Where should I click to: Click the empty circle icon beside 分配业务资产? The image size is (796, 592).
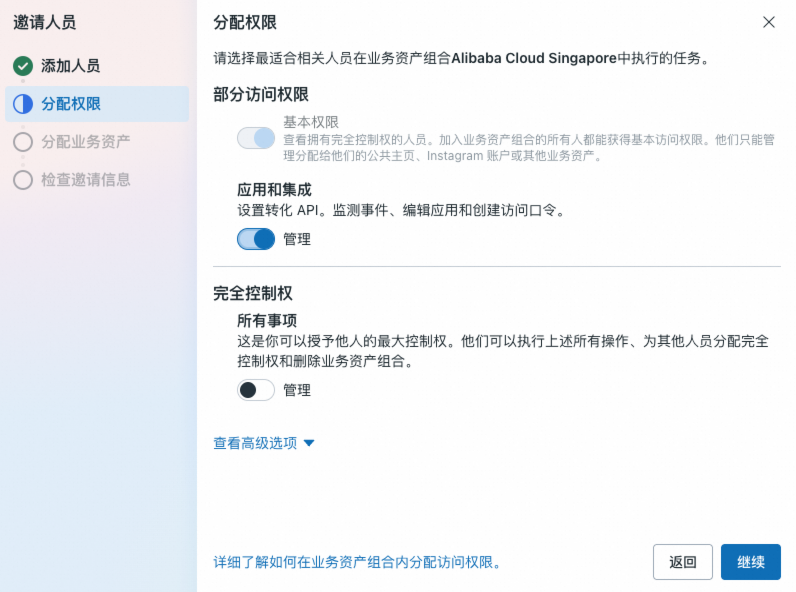(23, 142)
